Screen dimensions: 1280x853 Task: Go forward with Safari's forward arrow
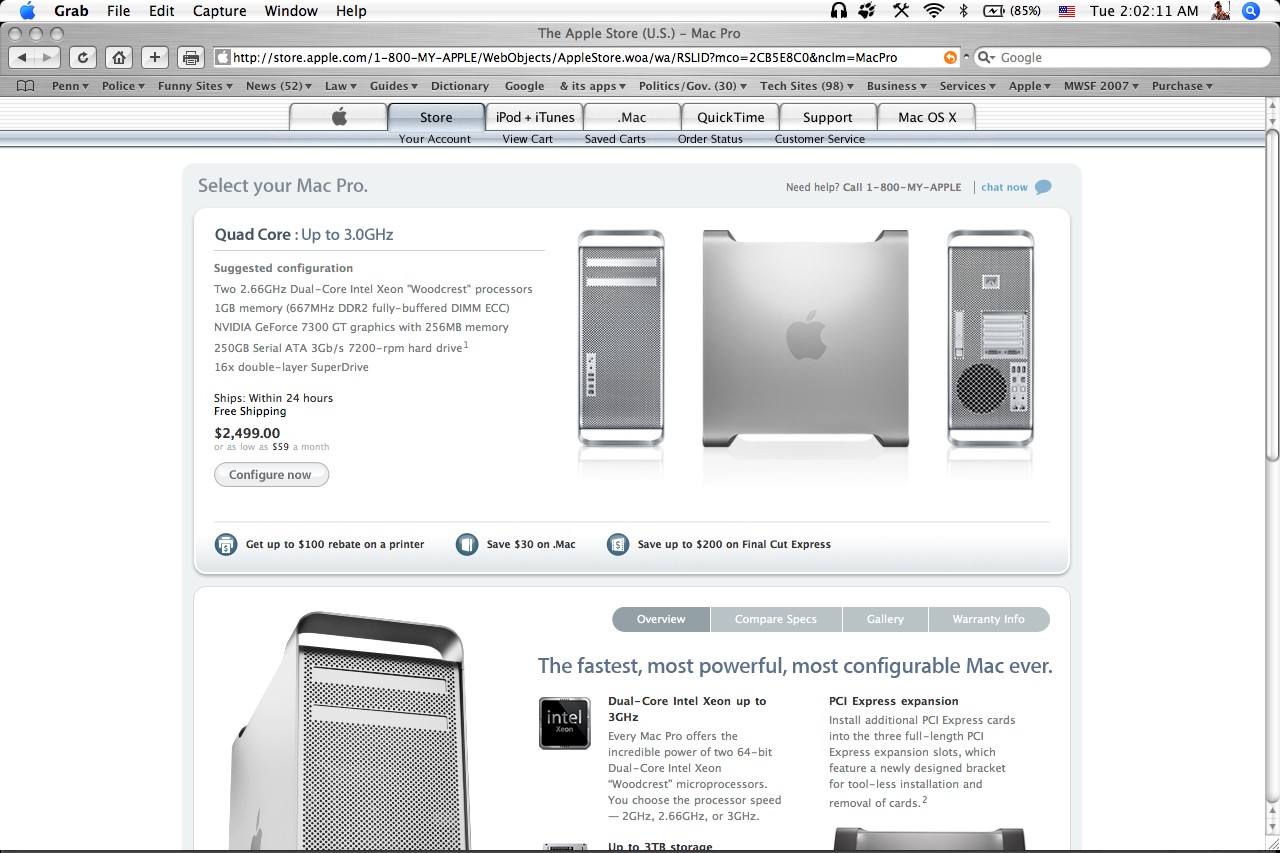point(47,58)
